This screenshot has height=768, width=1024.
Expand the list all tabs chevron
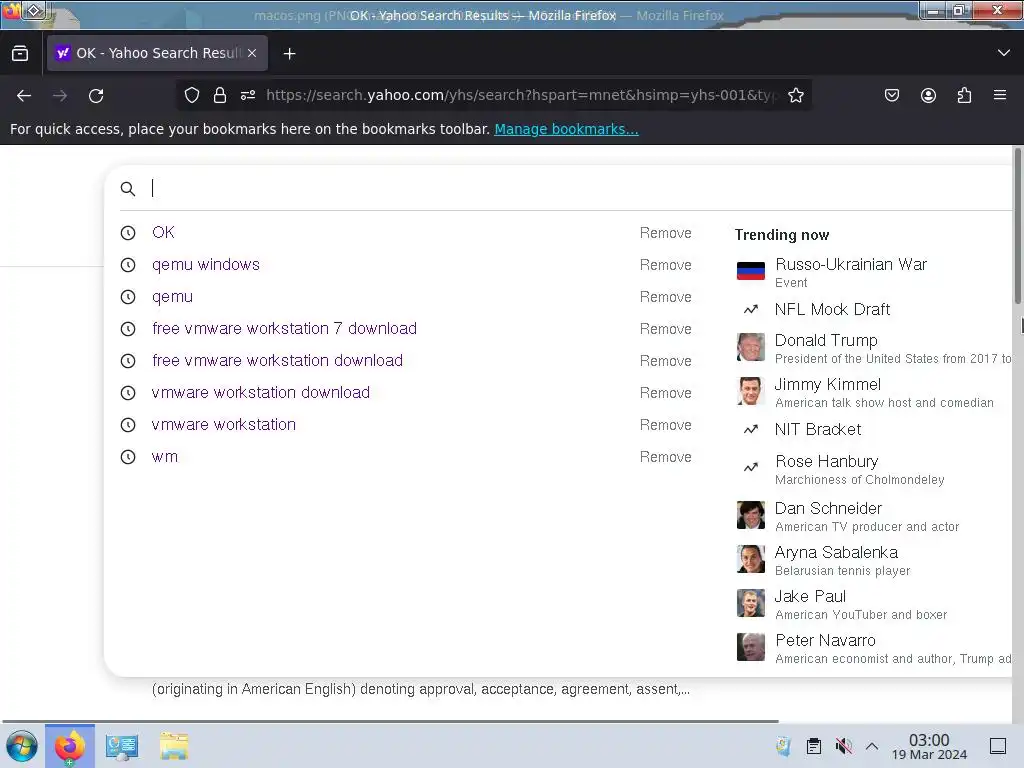(x=1004, y=53)
